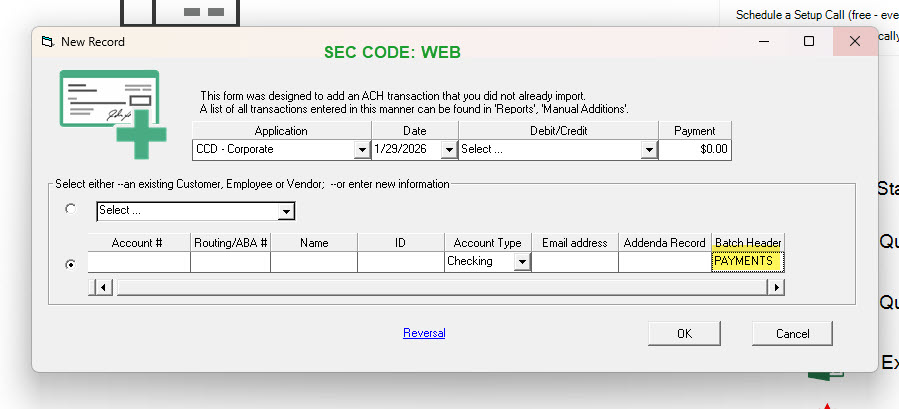Close the New Record window

click(x=855, y=41)
